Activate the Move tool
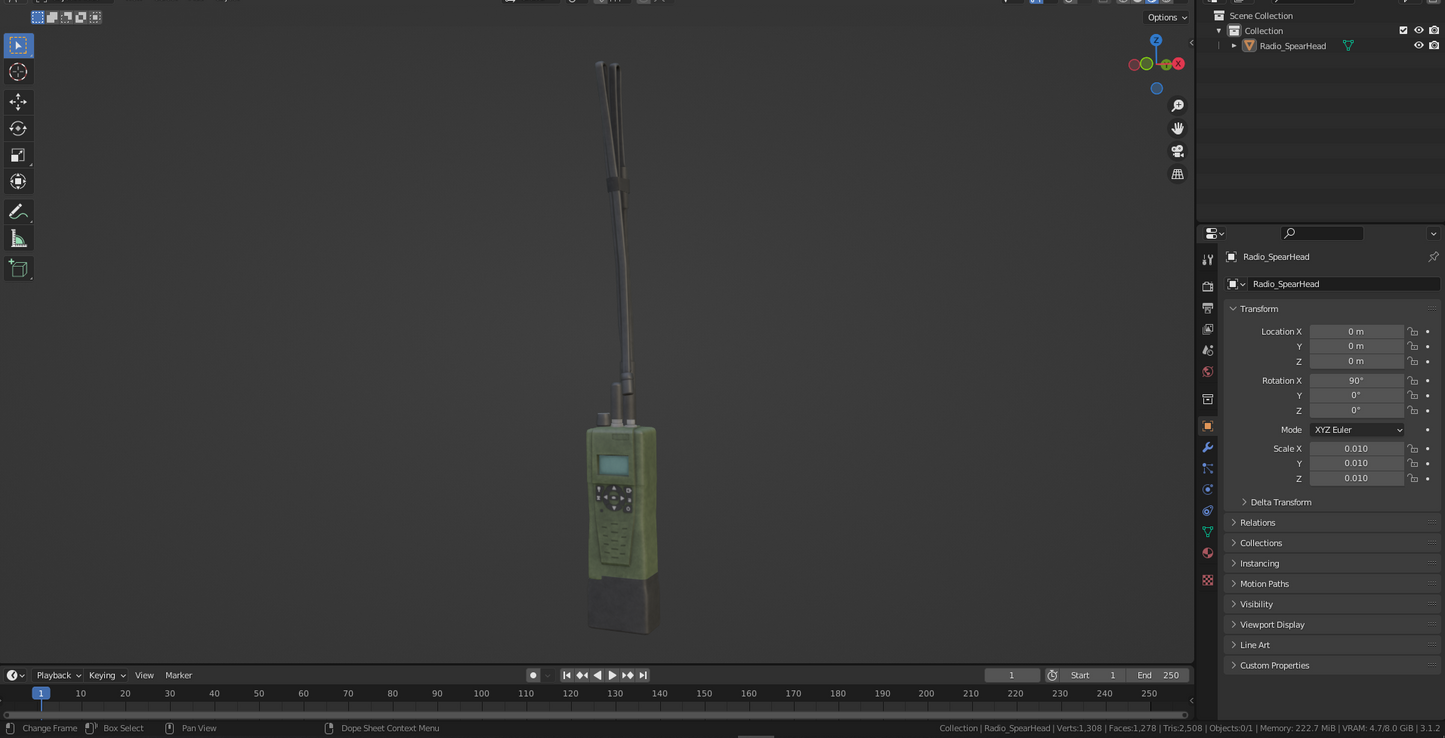1445x738 pixels. 18,102
